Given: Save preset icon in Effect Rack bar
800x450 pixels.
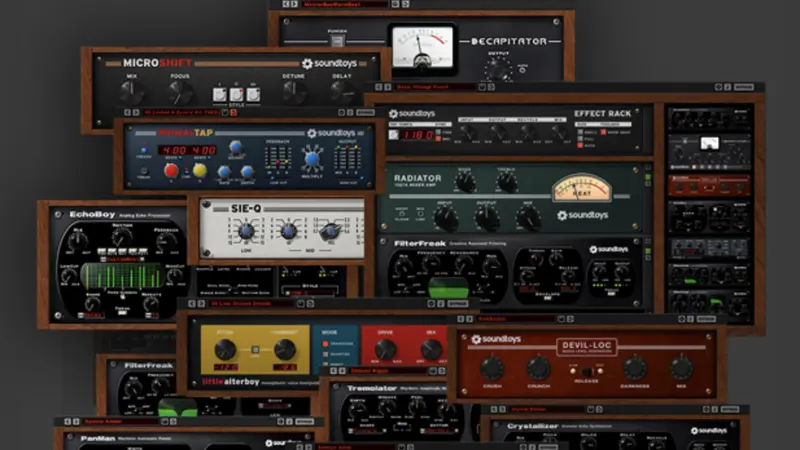Looking at the screenshot, I should [x=482, y=87].
